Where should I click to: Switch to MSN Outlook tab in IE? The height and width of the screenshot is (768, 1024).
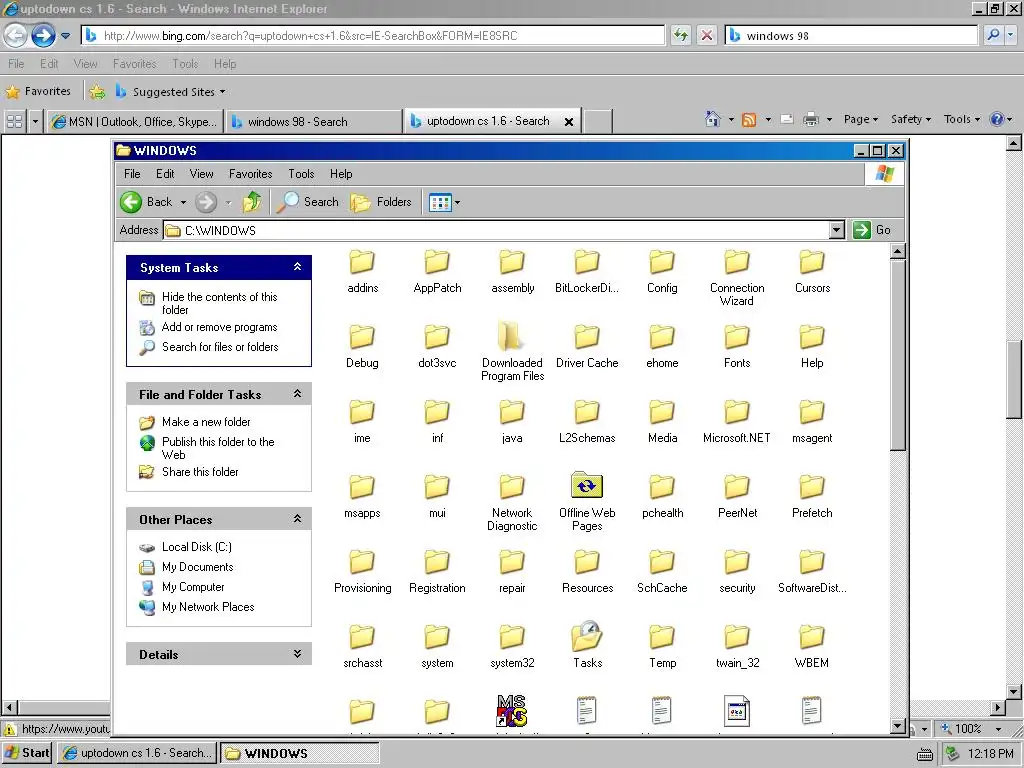point(135,121)
